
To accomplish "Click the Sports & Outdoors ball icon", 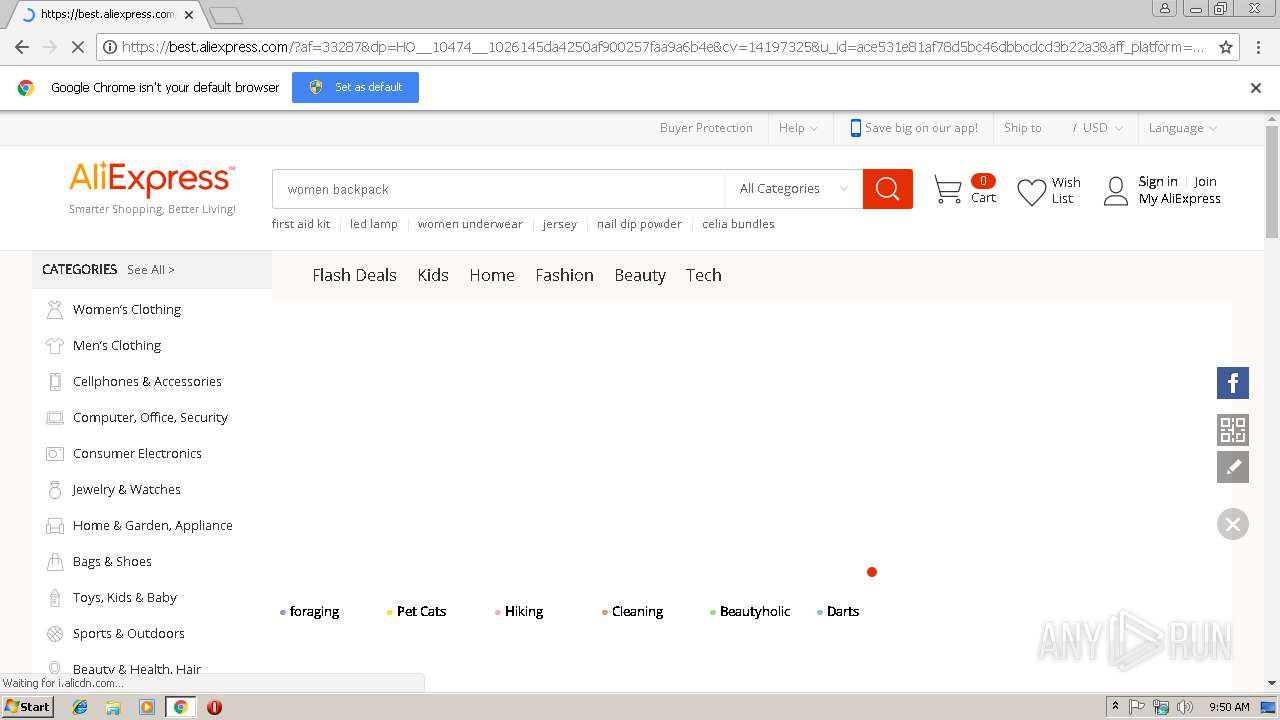I will [x=55, y=634].
